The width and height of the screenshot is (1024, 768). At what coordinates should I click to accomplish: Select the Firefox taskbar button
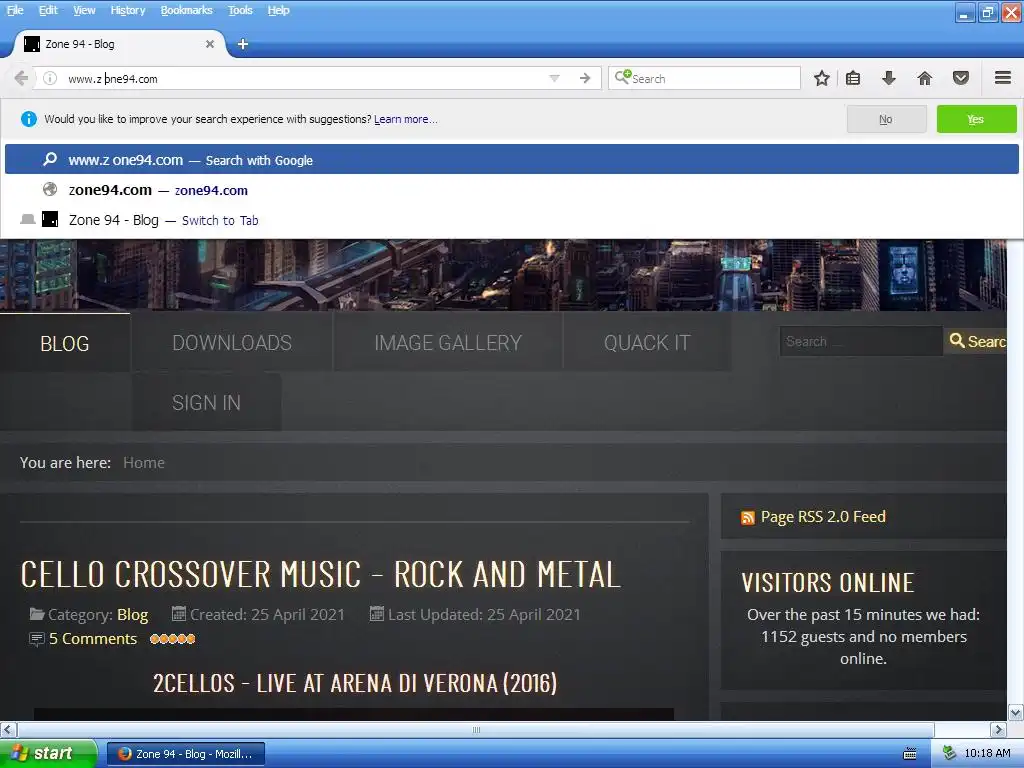(186, 754)
